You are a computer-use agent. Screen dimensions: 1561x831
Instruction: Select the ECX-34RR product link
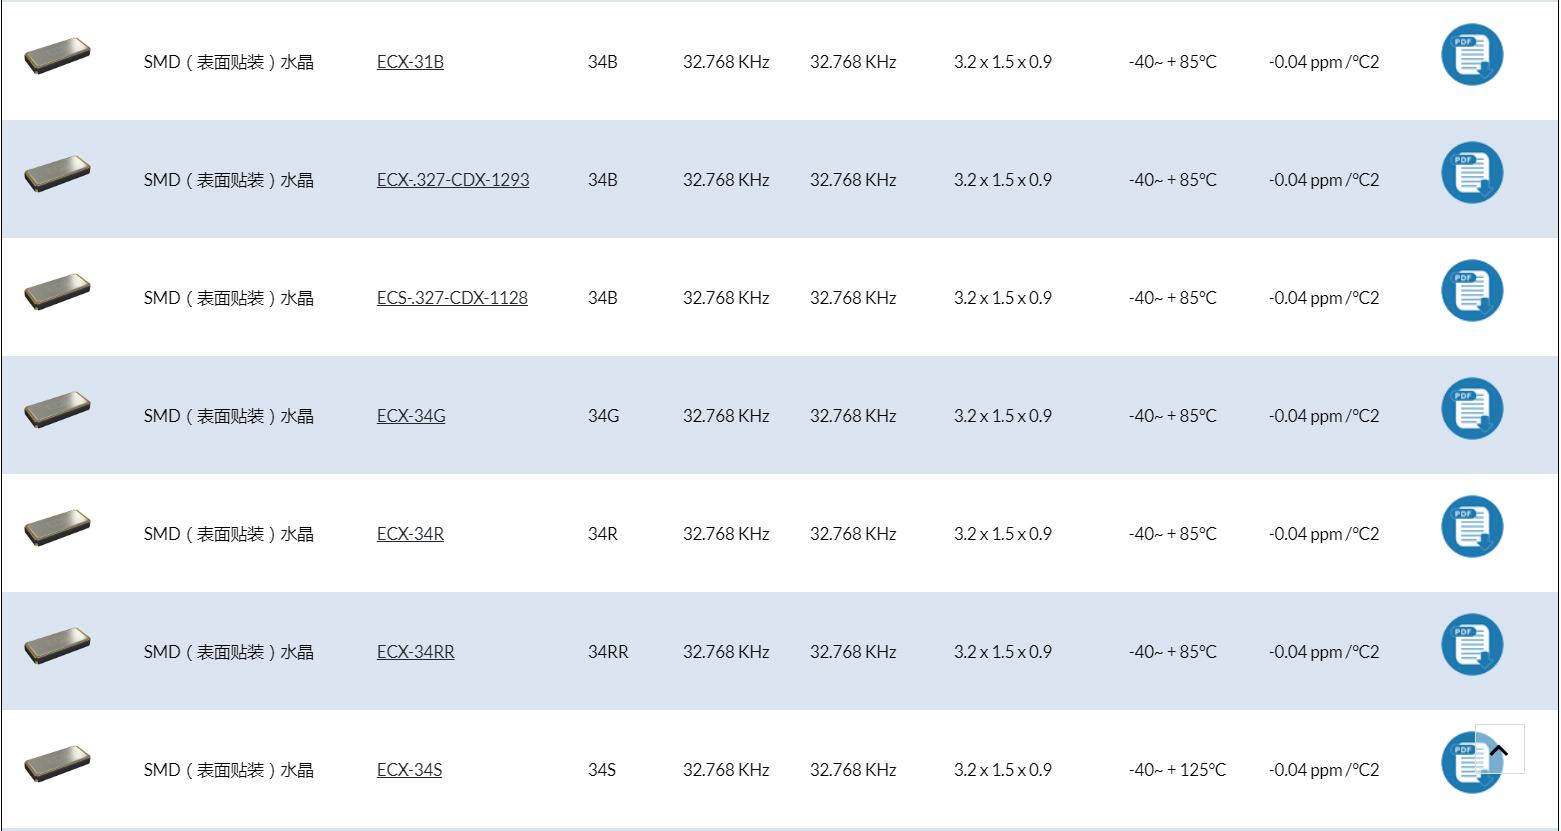(x=415, y=652)
